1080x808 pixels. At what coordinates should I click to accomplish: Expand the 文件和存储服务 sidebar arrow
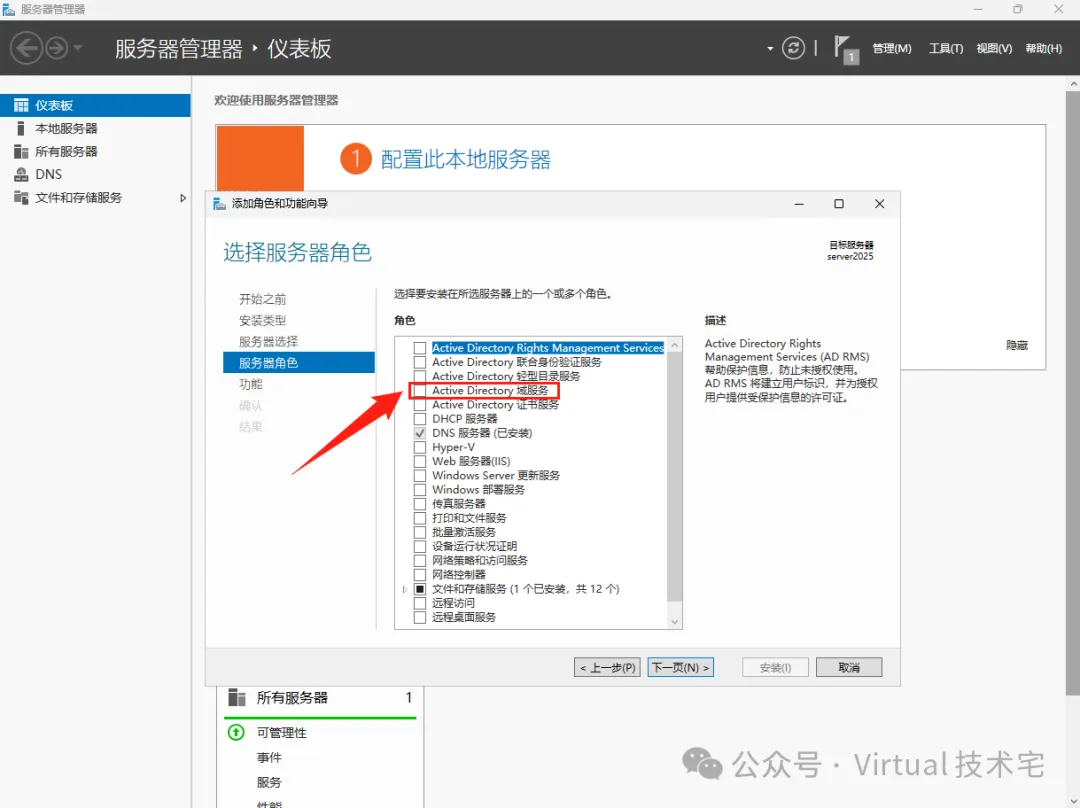[183, 198]
